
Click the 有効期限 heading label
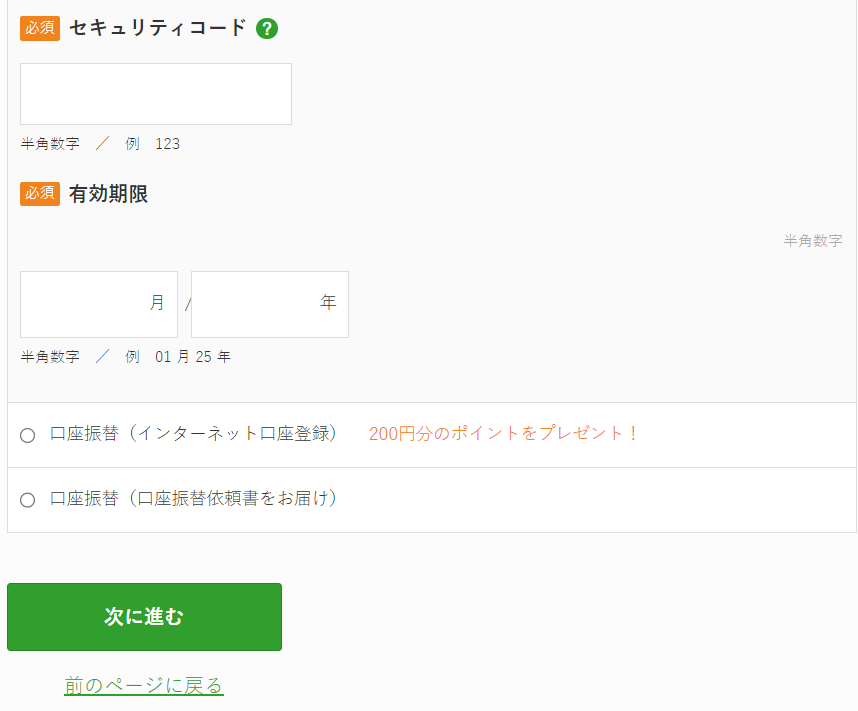point(108,194)
